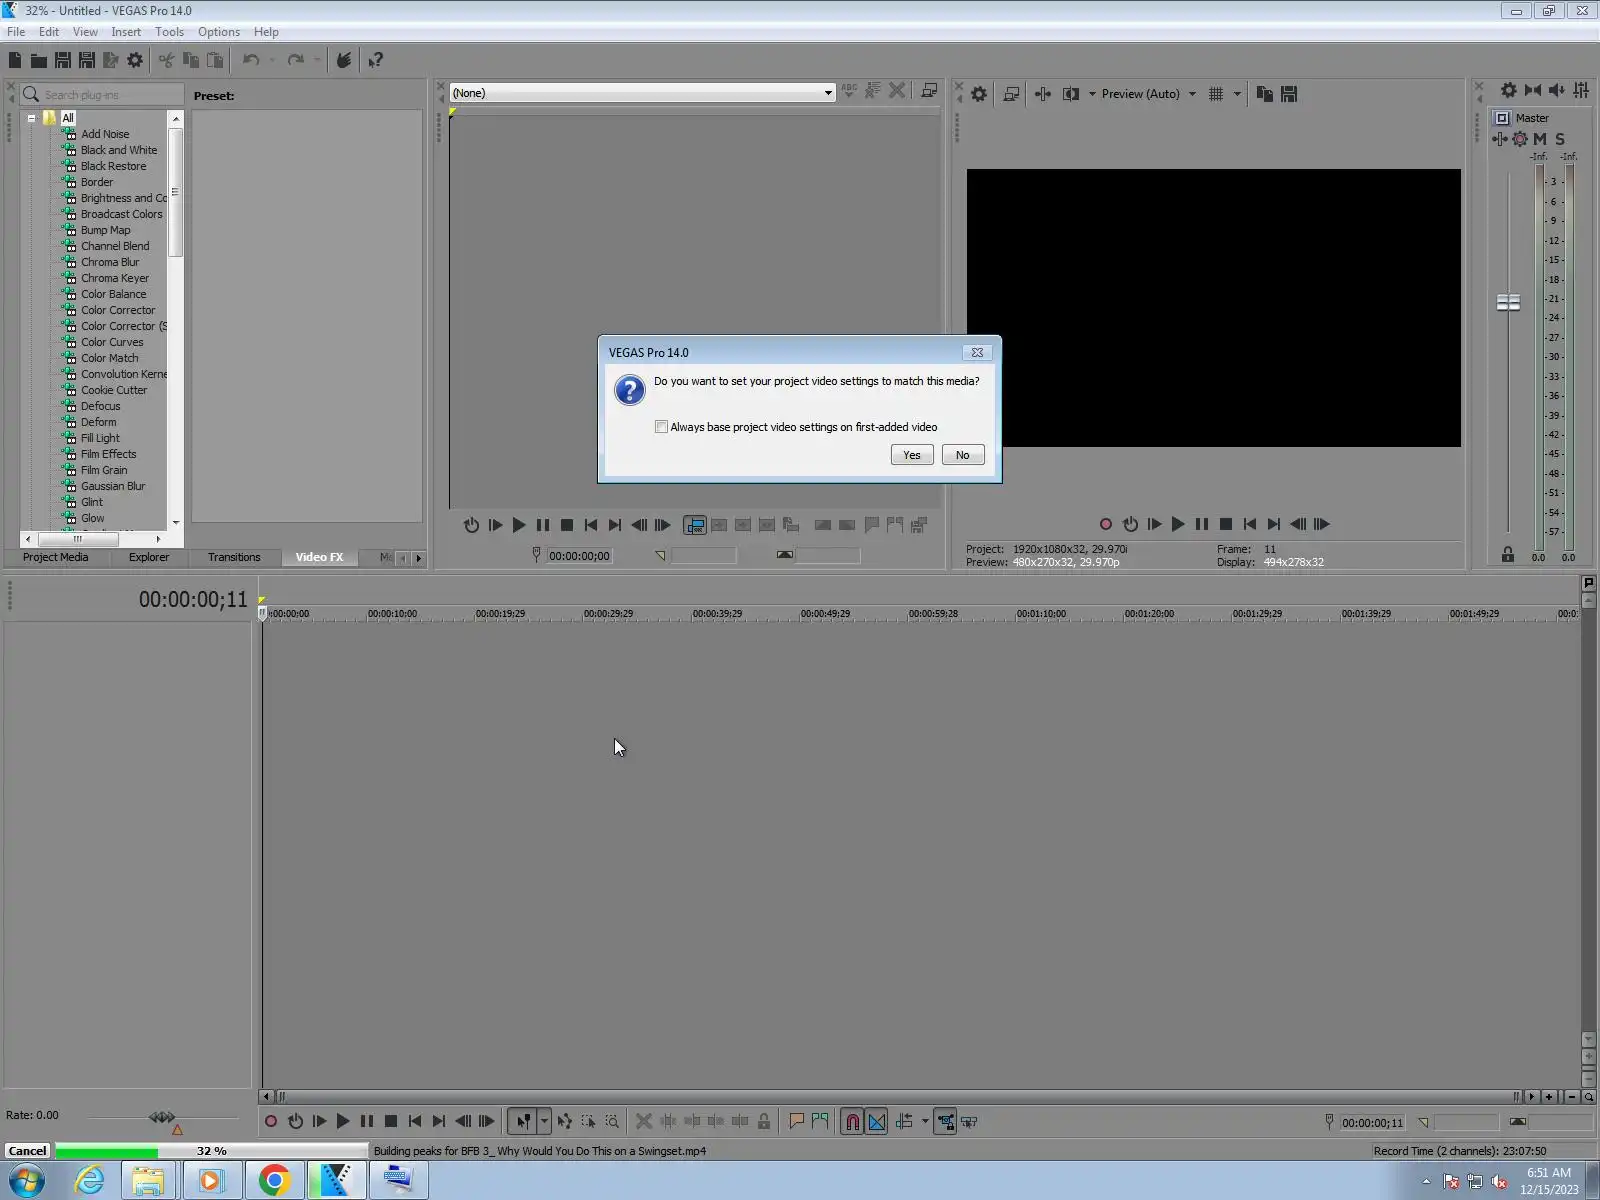
Task: Toggle video preview on external monitor
Action: (1011, 94)
